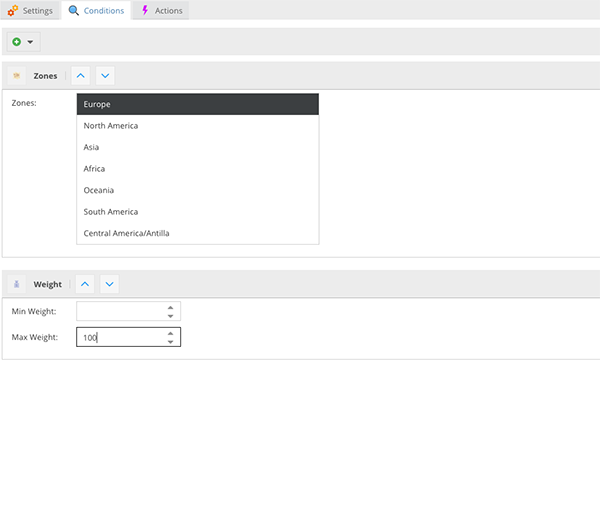Select North America zone
The image size is (600, 506).
[x=197, y=126]
